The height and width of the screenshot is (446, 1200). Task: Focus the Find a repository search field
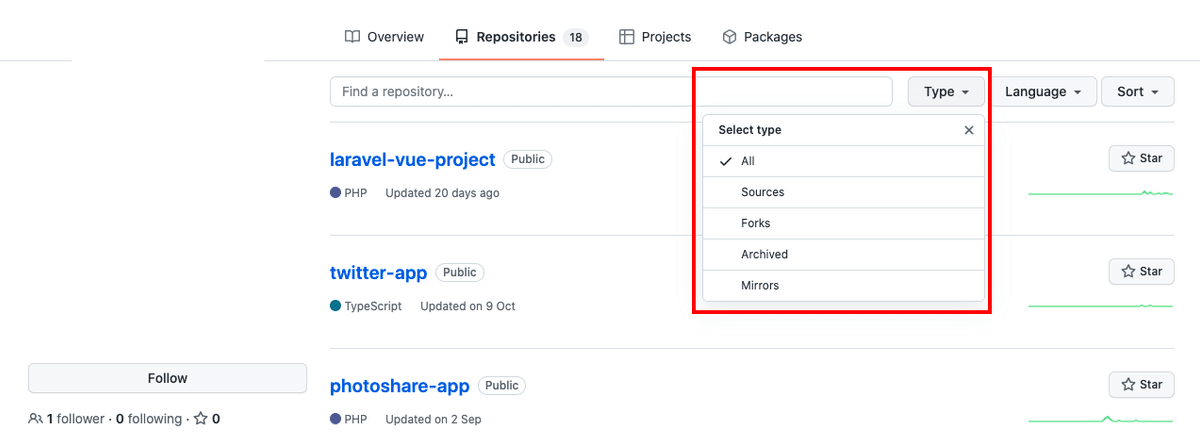click(x=611, y=91)
